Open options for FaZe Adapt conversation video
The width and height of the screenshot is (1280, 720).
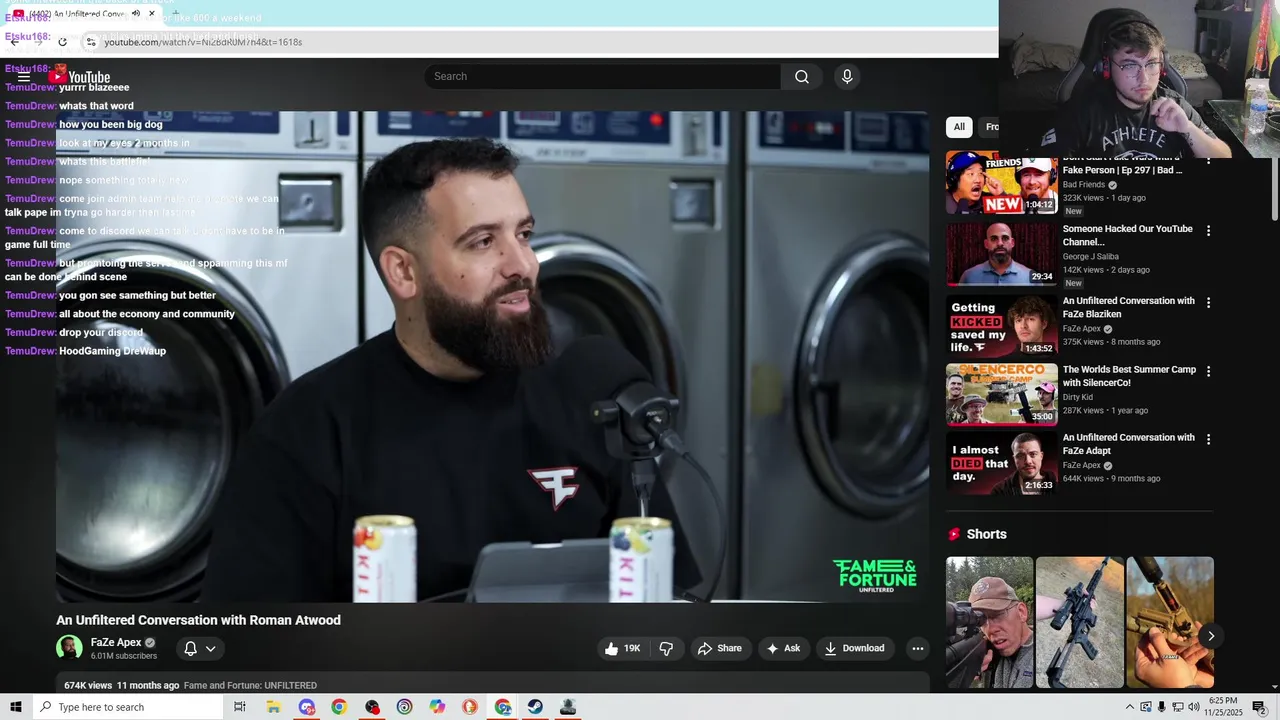coord(1208,439)
